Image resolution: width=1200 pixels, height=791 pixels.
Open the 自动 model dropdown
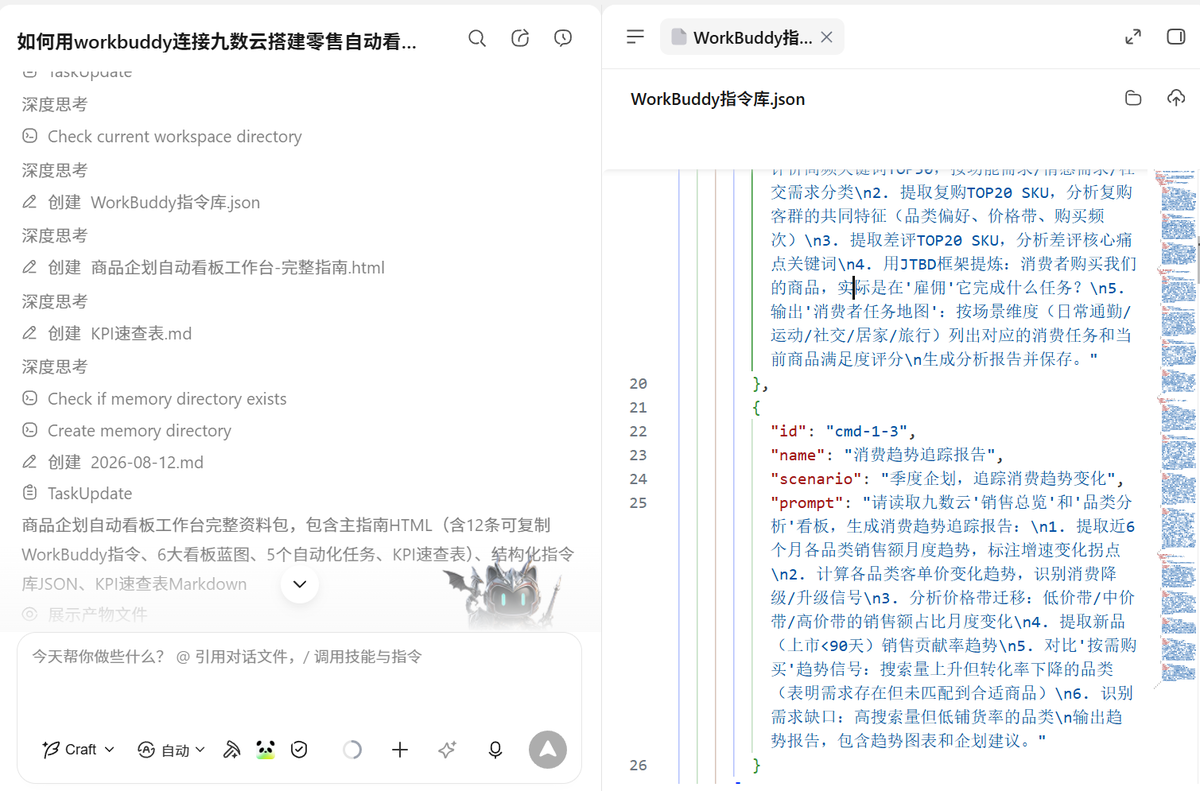click(x=171, y=749)
